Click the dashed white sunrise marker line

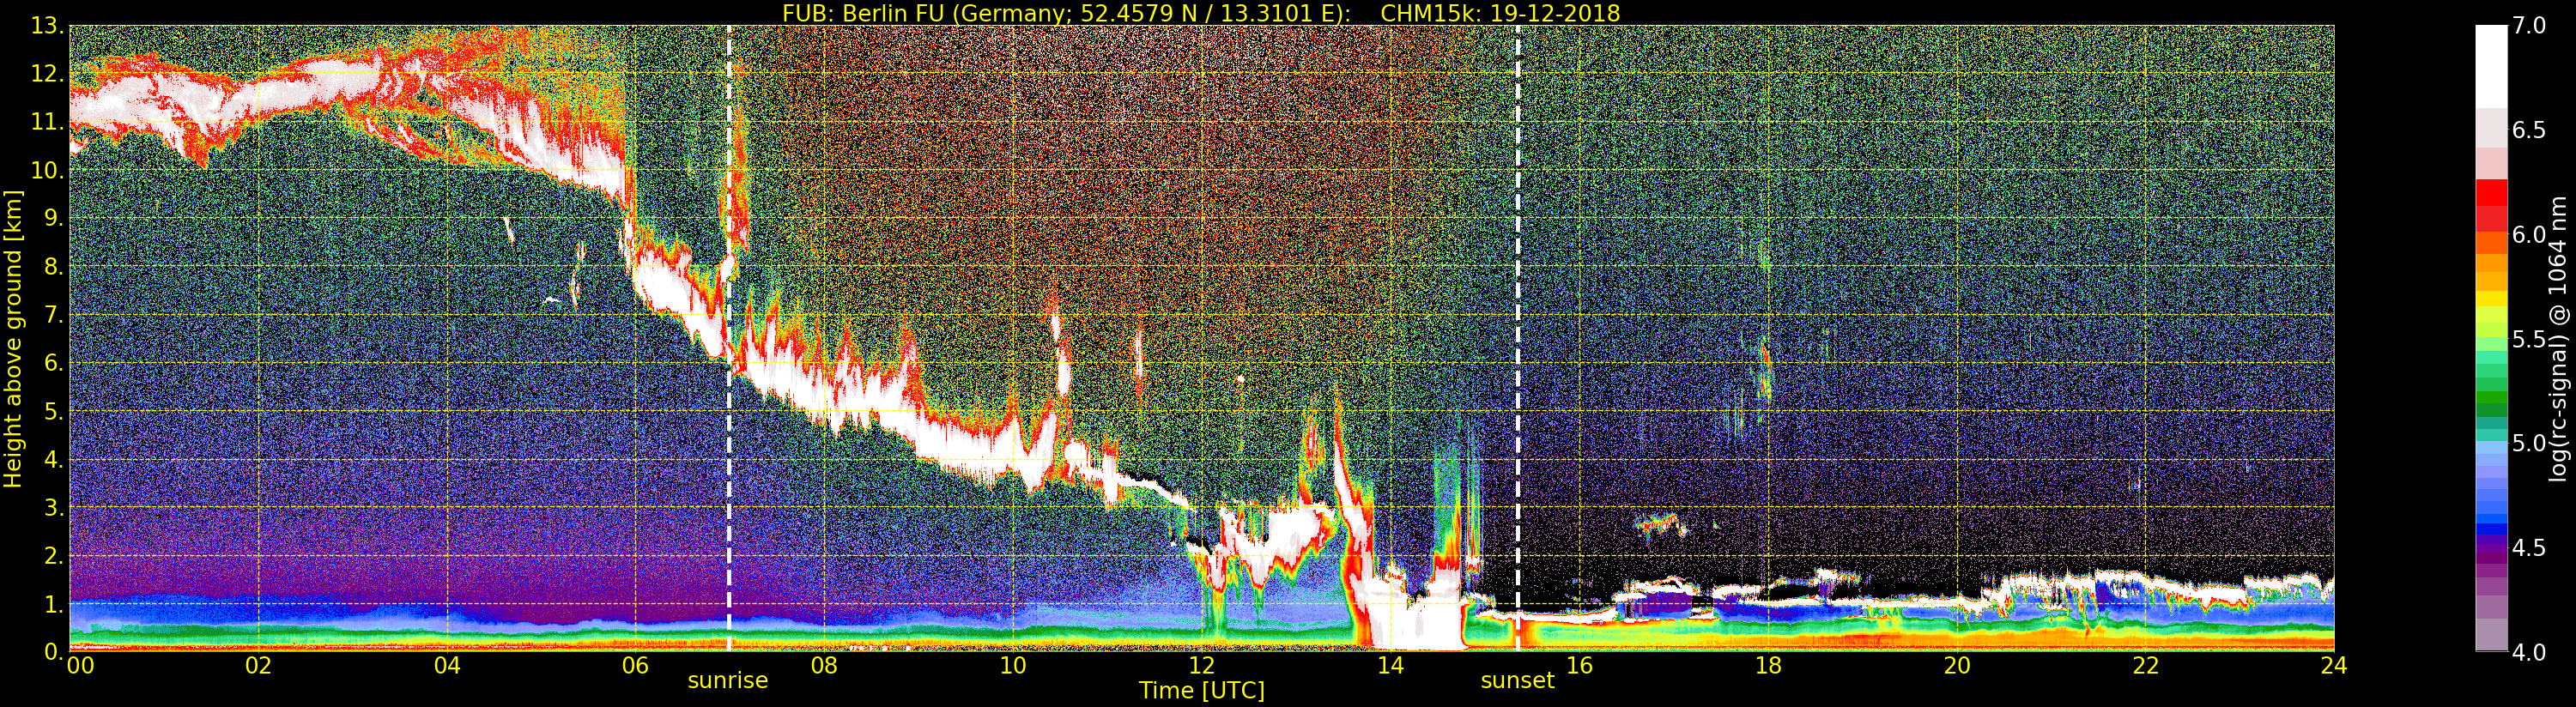[x=729, y=338]
